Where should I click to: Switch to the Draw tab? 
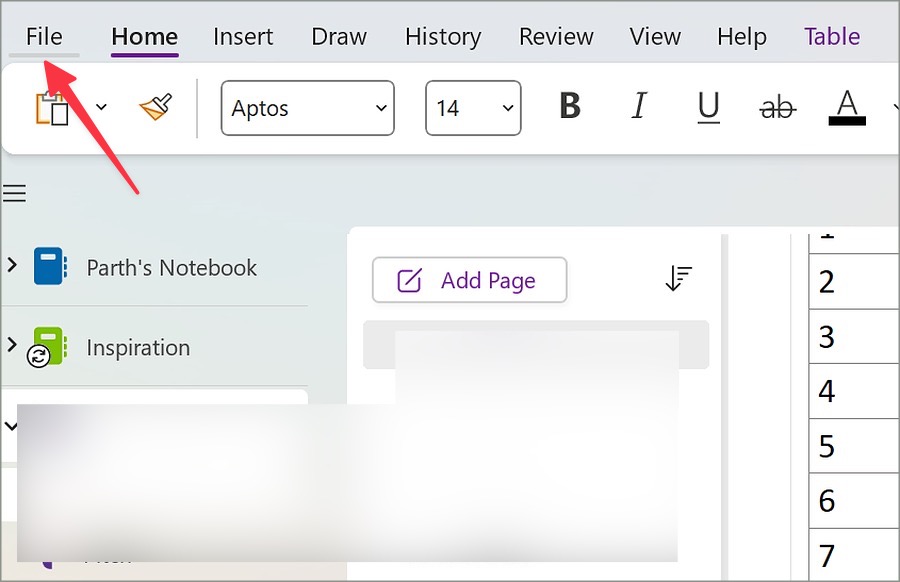(x=339, y=37)
